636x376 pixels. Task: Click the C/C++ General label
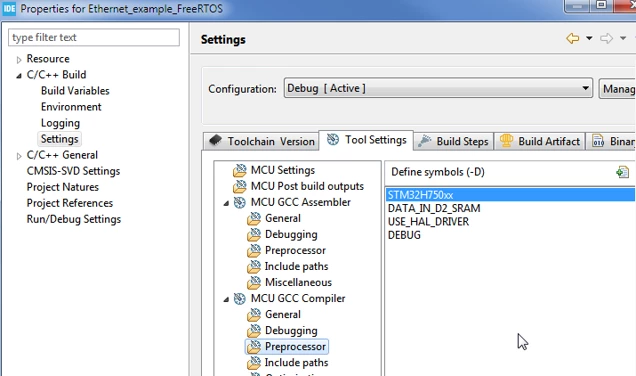click(x=62, y=155)
